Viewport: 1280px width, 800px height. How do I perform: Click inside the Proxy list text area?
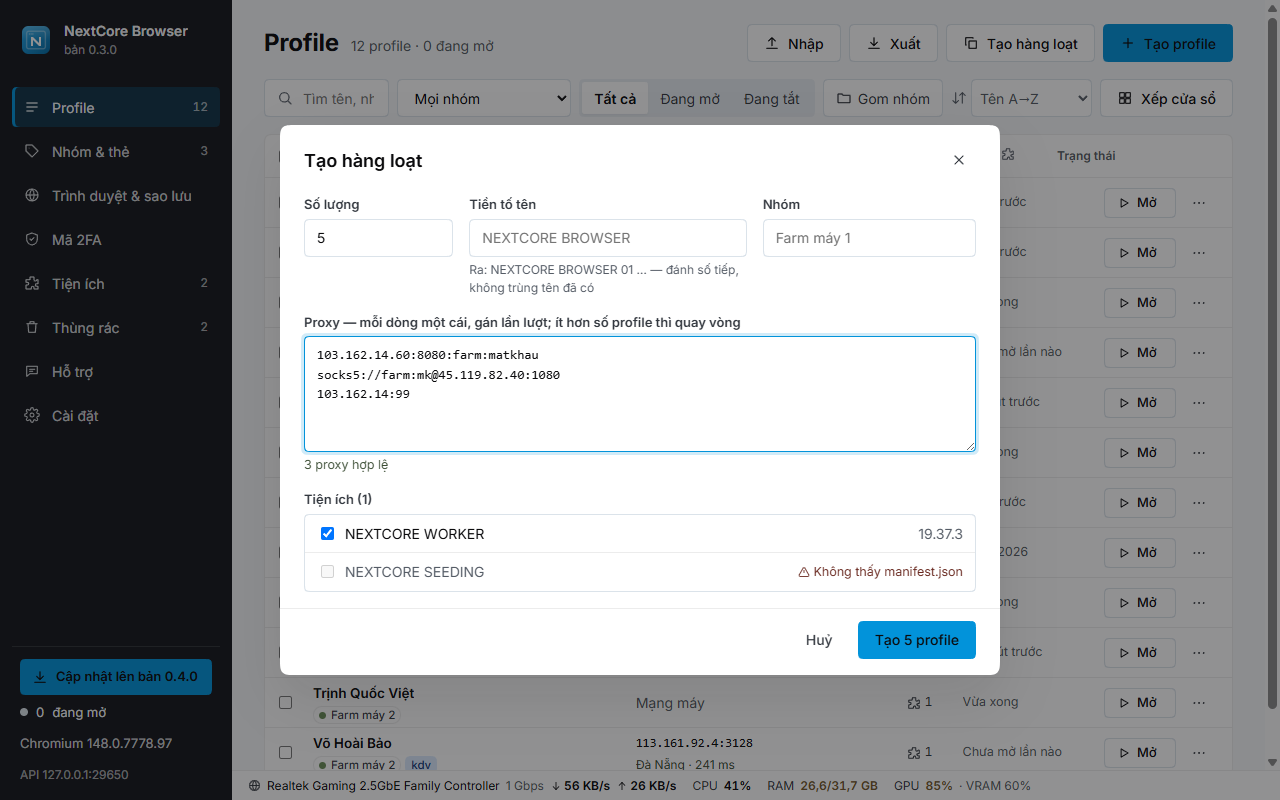pos(640,394)
